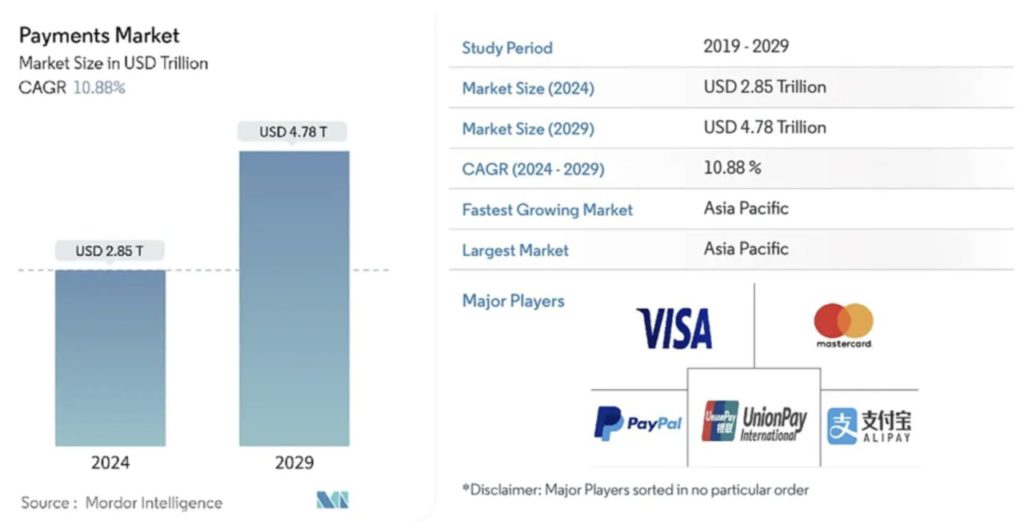Viewport: 1024px width, 525px height.
Task: Select the PayPal logo
Action: [637, 423]
